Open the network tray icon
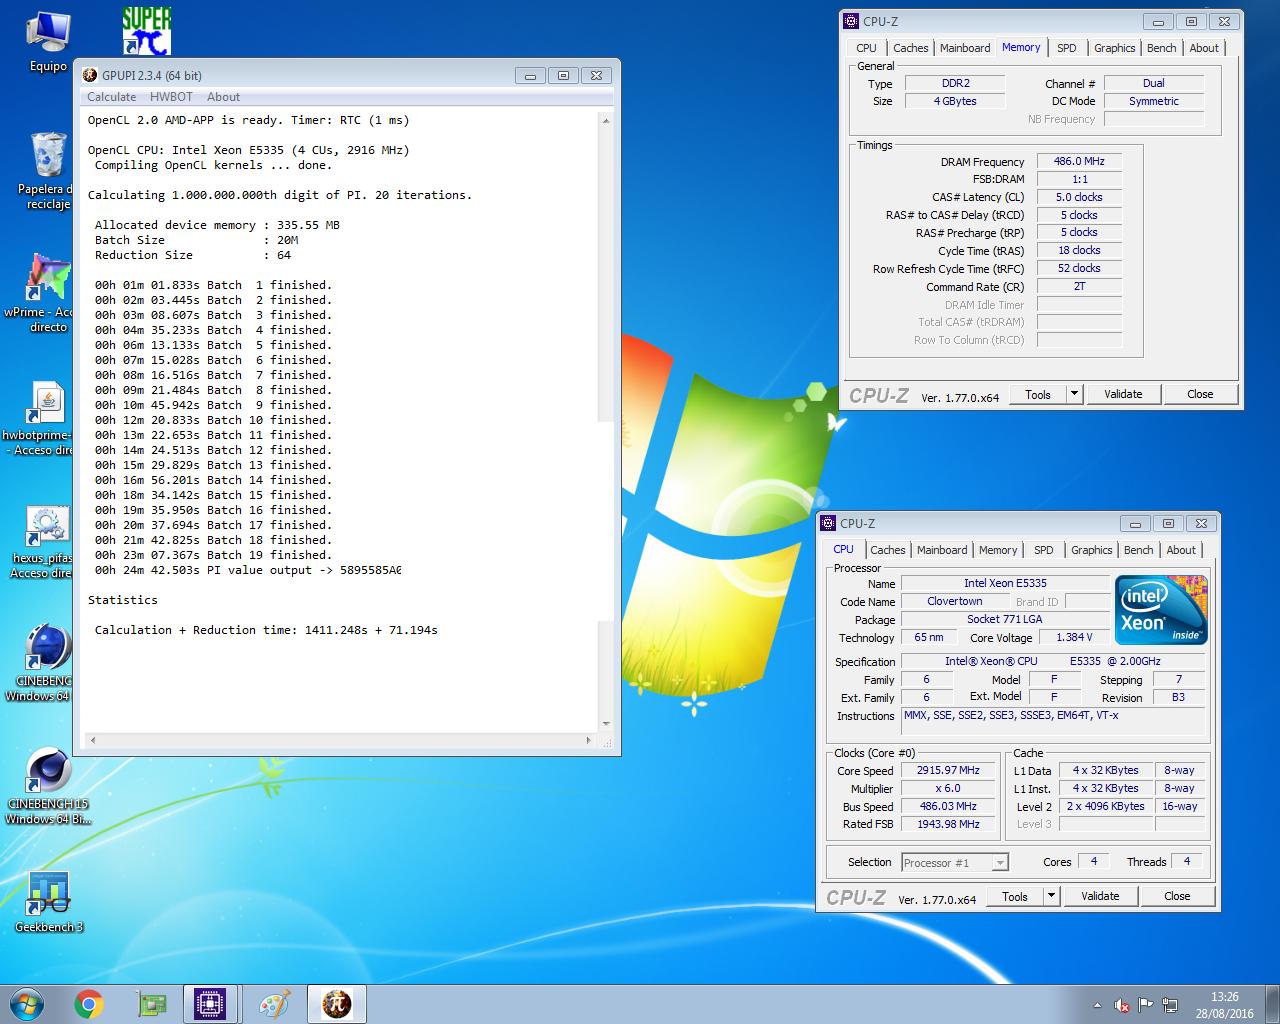This screenshot has width=1280, height=1024. click(1169, 1005)
